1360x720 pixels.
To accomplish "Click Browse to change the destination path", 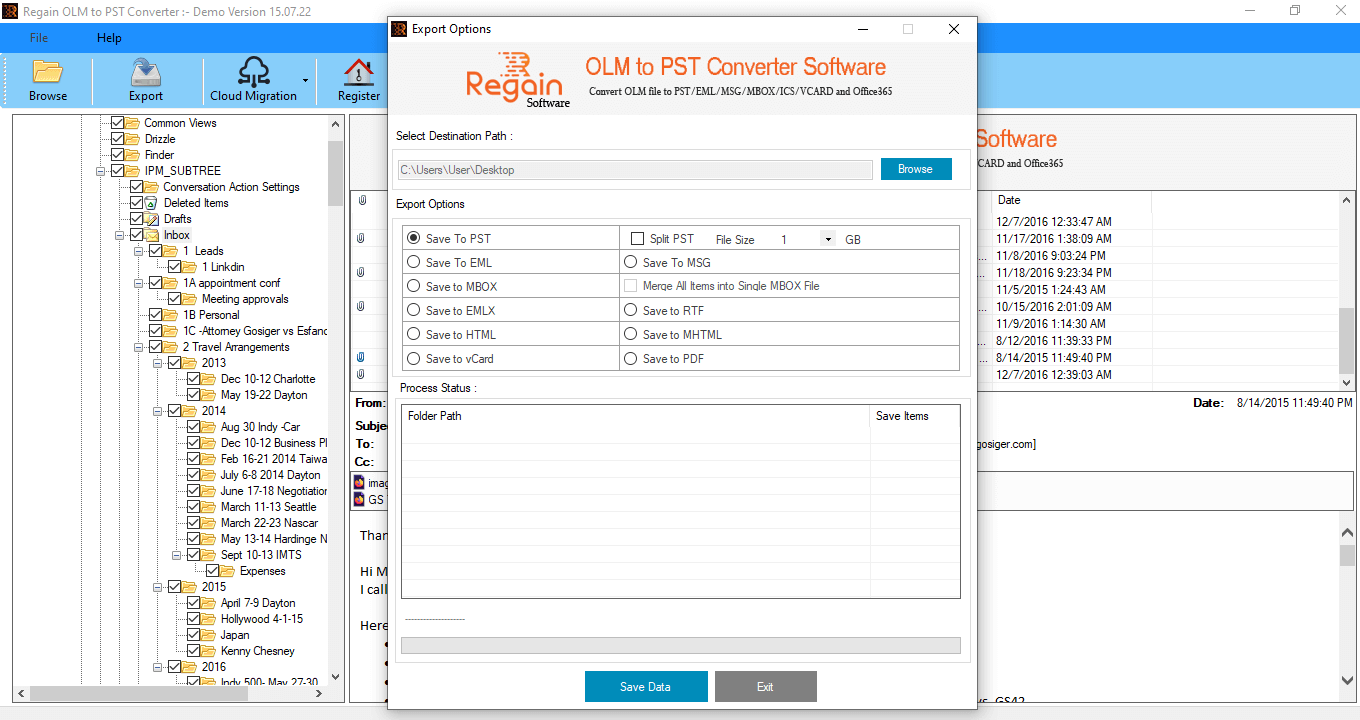I will (916, 168).
